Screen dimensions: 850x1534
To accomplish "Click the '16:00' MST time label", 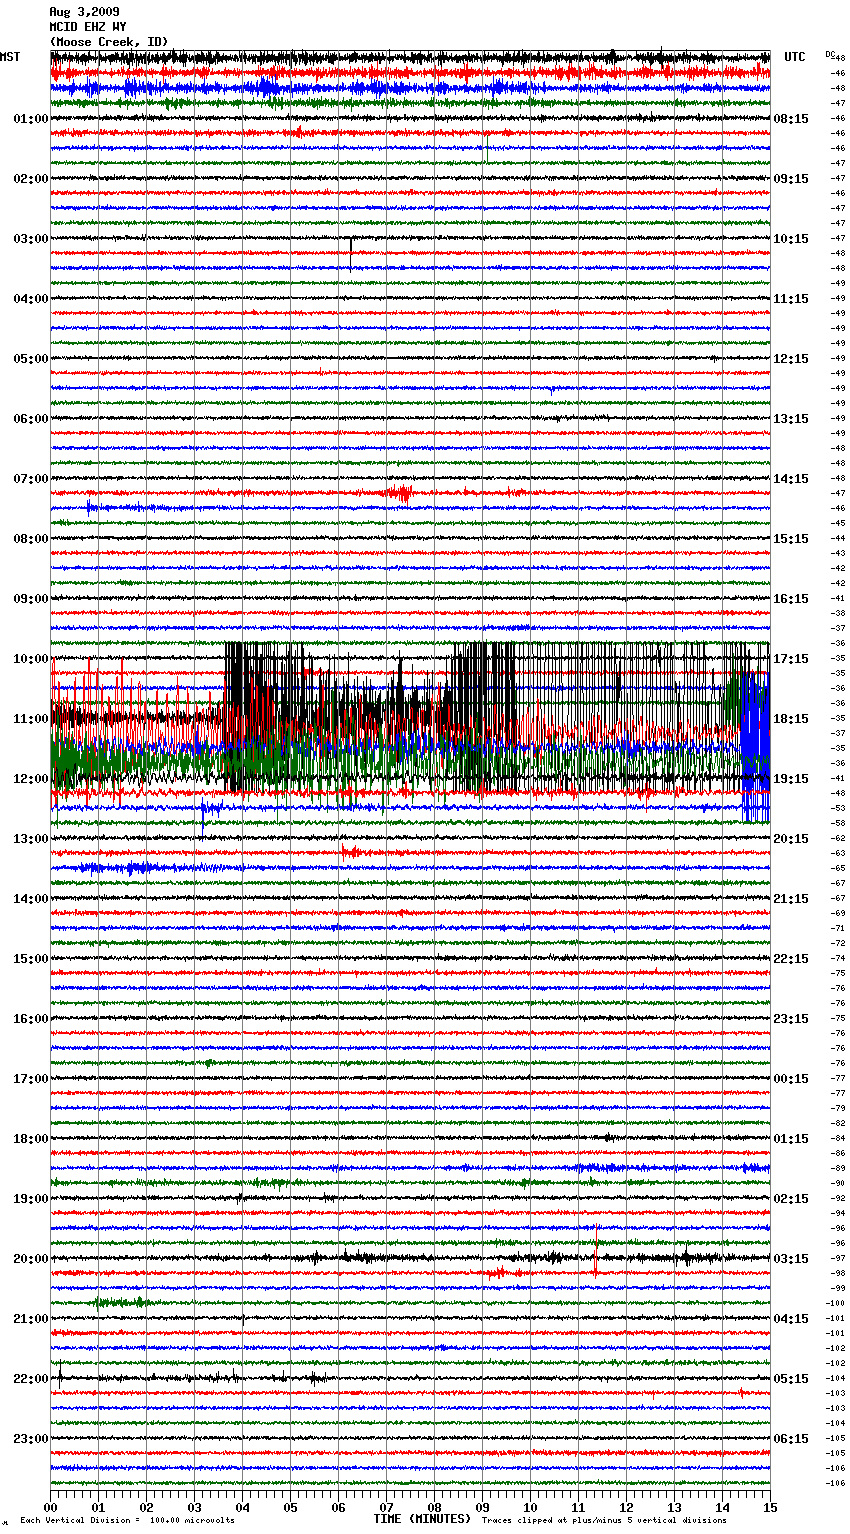I will 31,1019.
